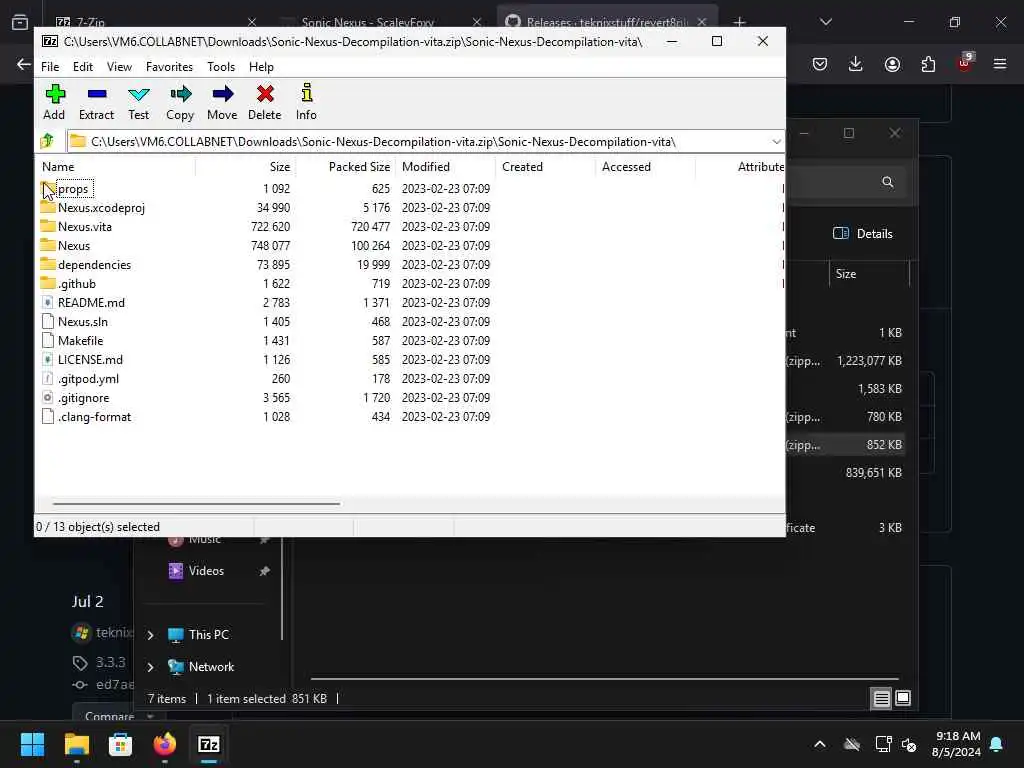Sort by Created column header
The width and height of the screenshot is (1024, 768).
(545, 167)
